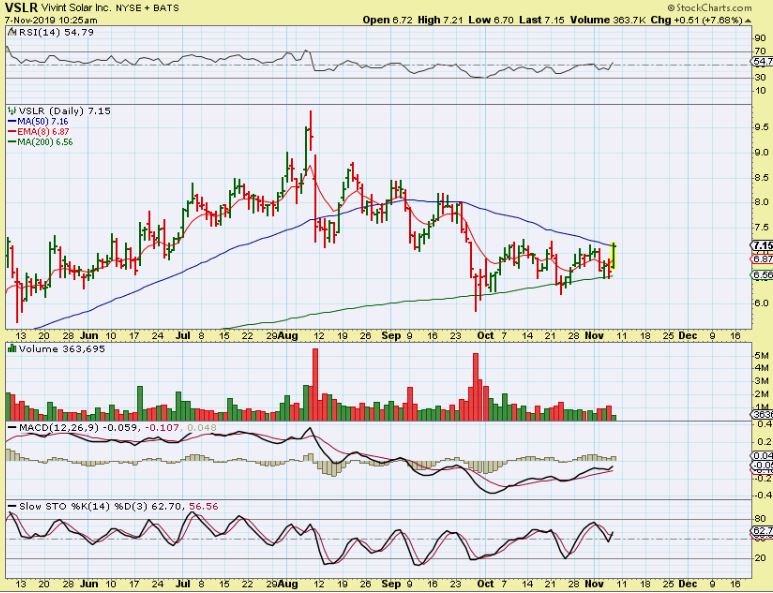Click the Vivint Solar Inc. company name

click(76, 8)
